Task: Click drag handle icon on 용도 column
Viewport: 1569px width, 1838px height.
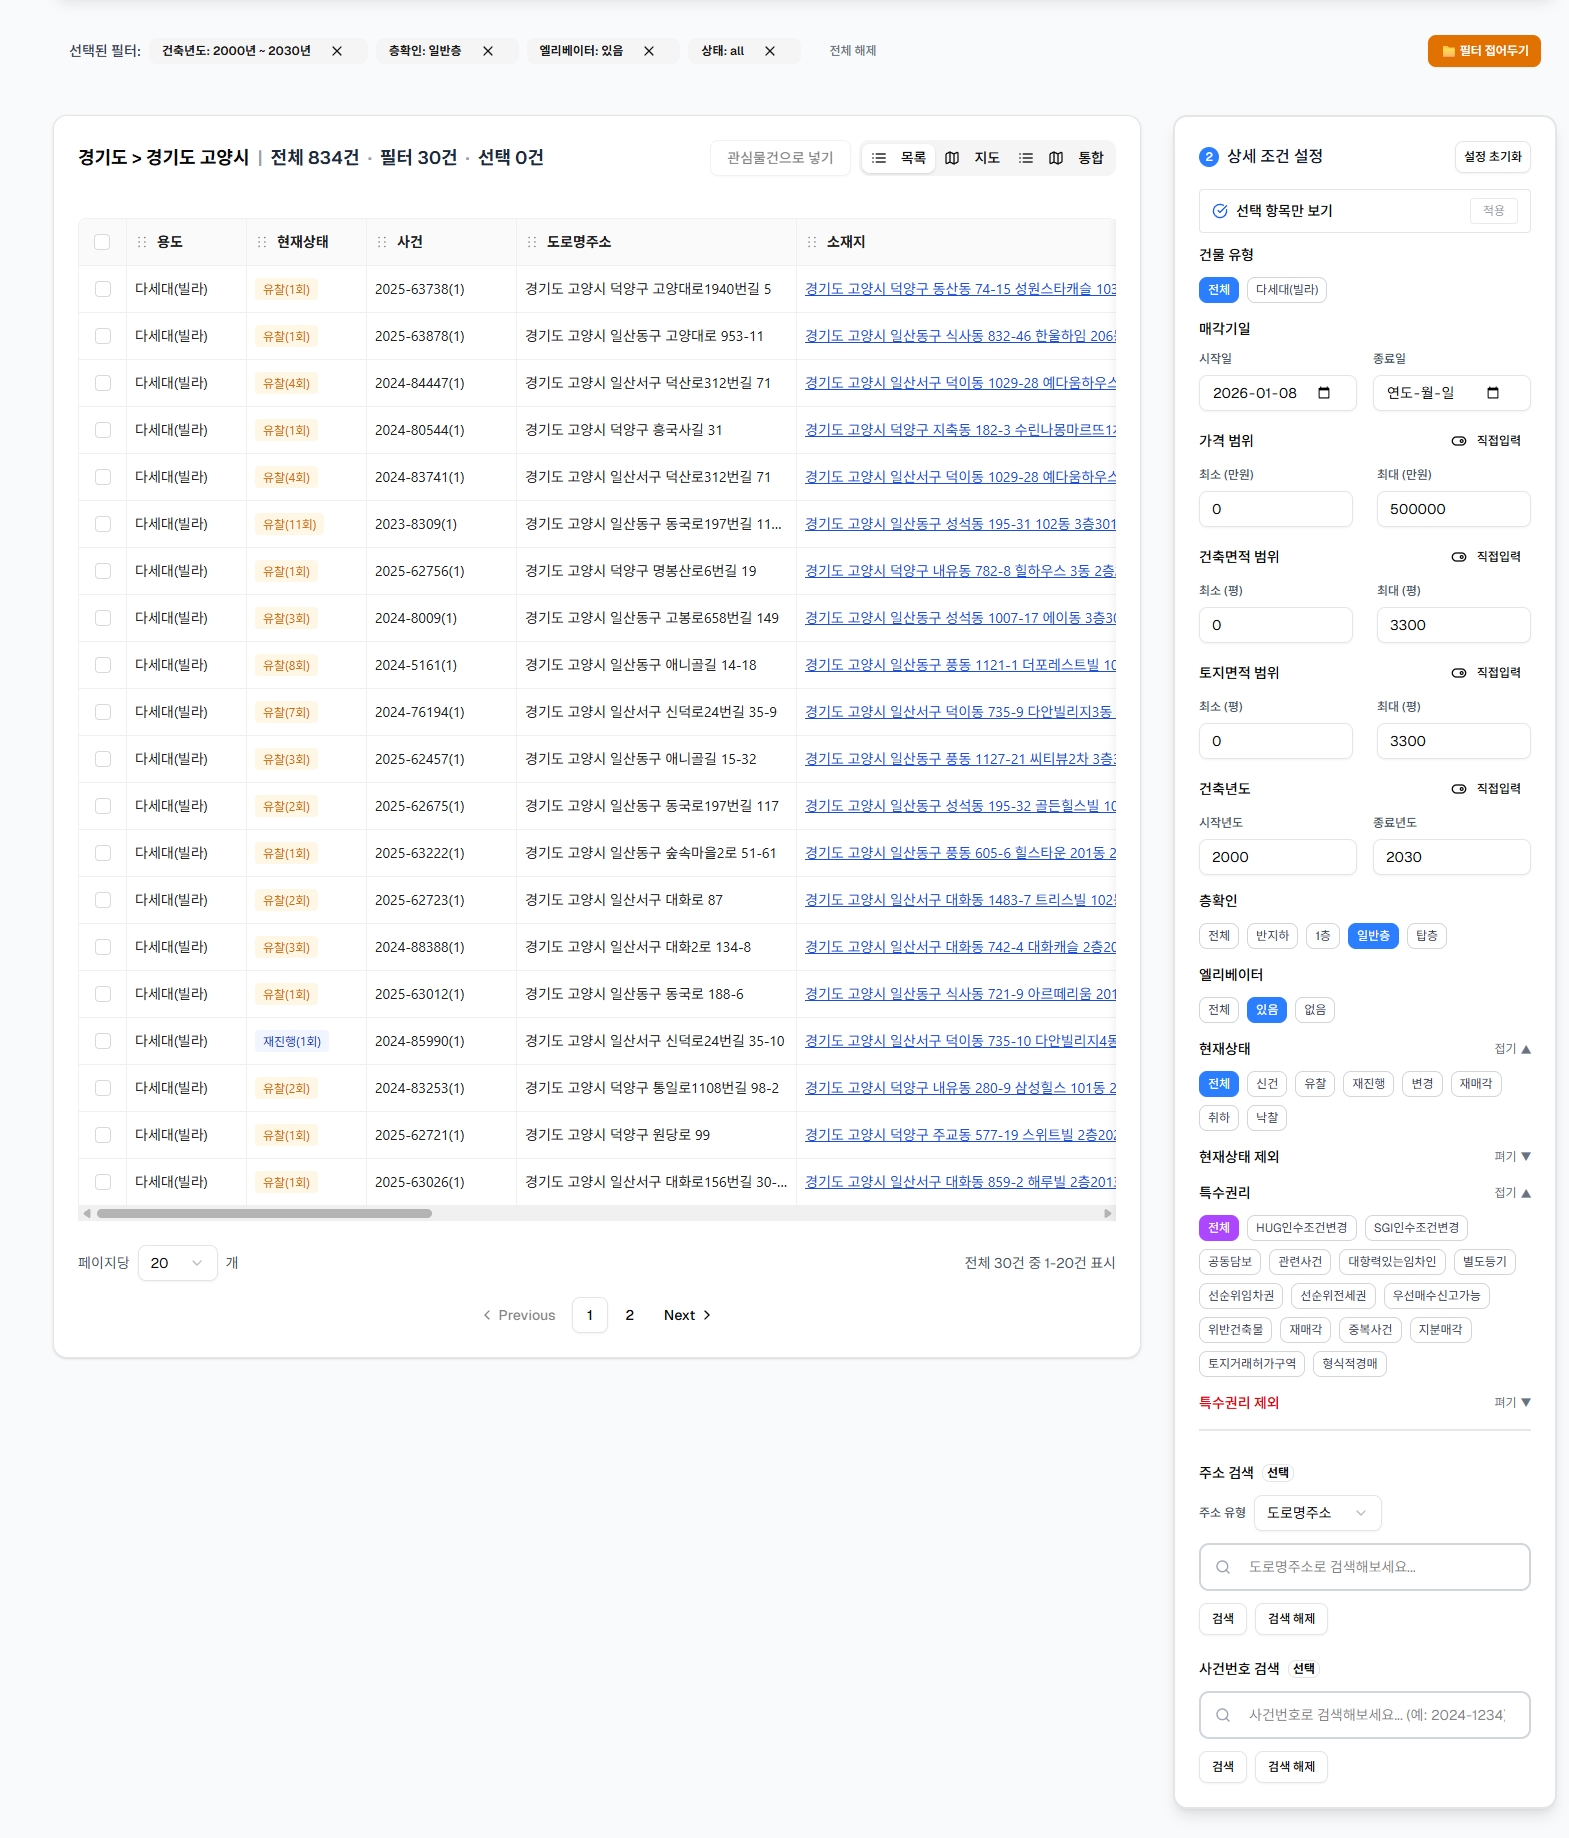Action: pyautogui.click(x=142, y=242)
